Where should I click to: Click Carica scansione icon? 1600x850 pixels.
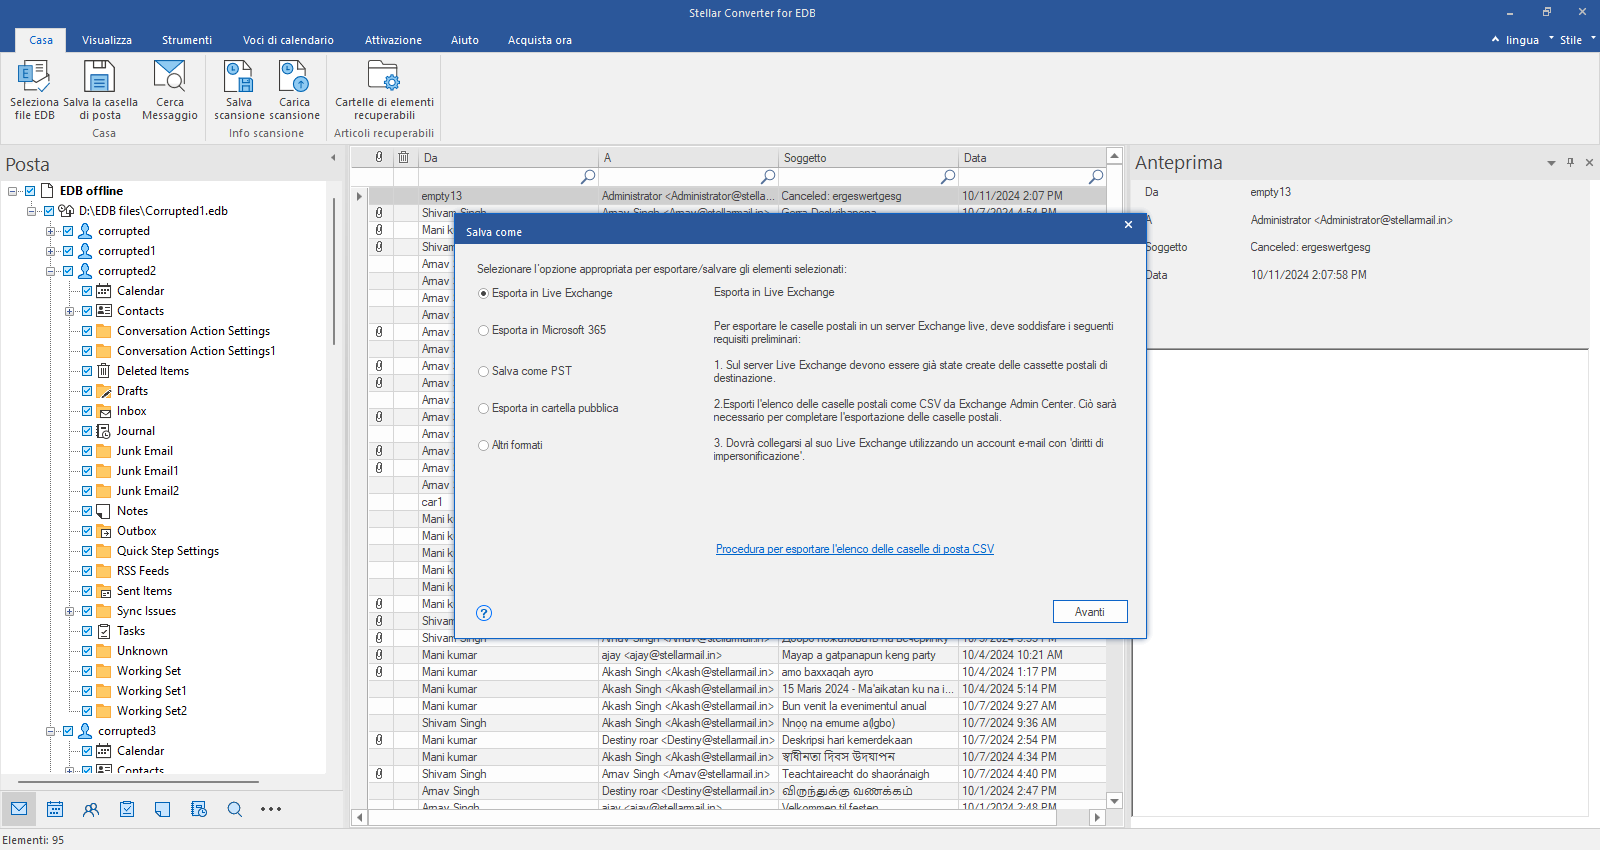tap(294, 90)
